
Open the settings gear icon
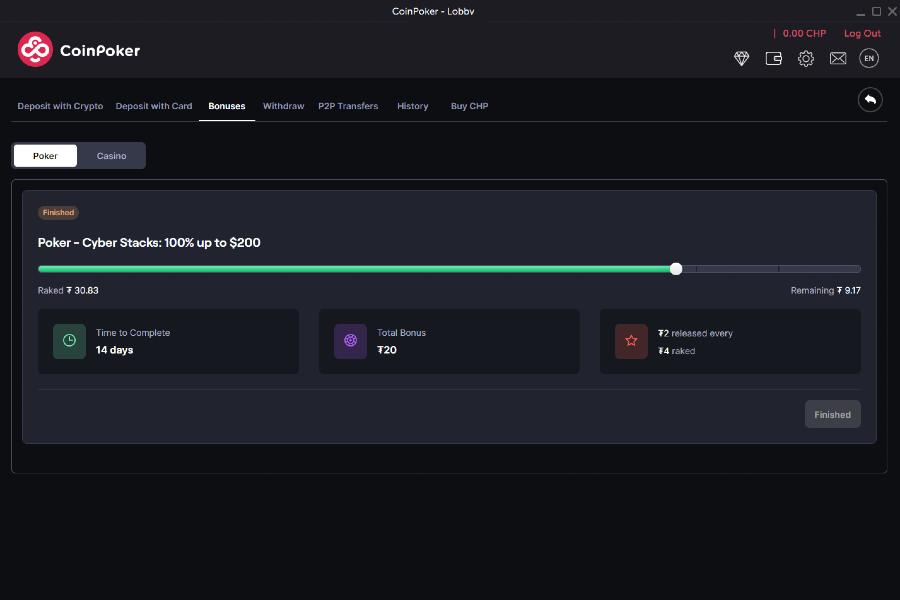806,59
